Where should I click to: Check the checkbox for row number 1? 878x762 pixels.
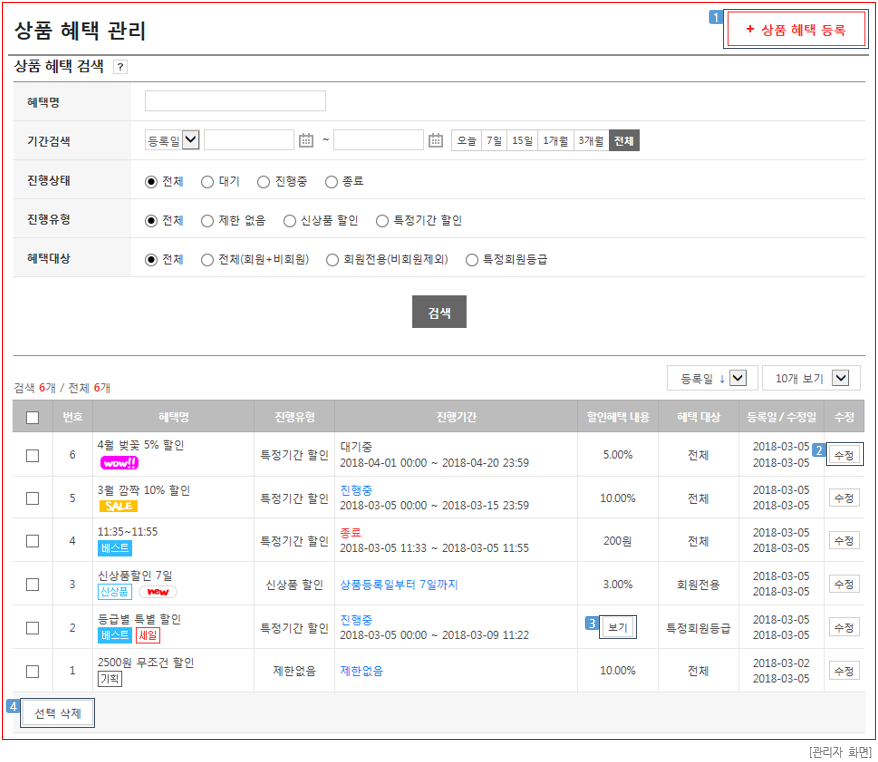[x=32, y=671]
